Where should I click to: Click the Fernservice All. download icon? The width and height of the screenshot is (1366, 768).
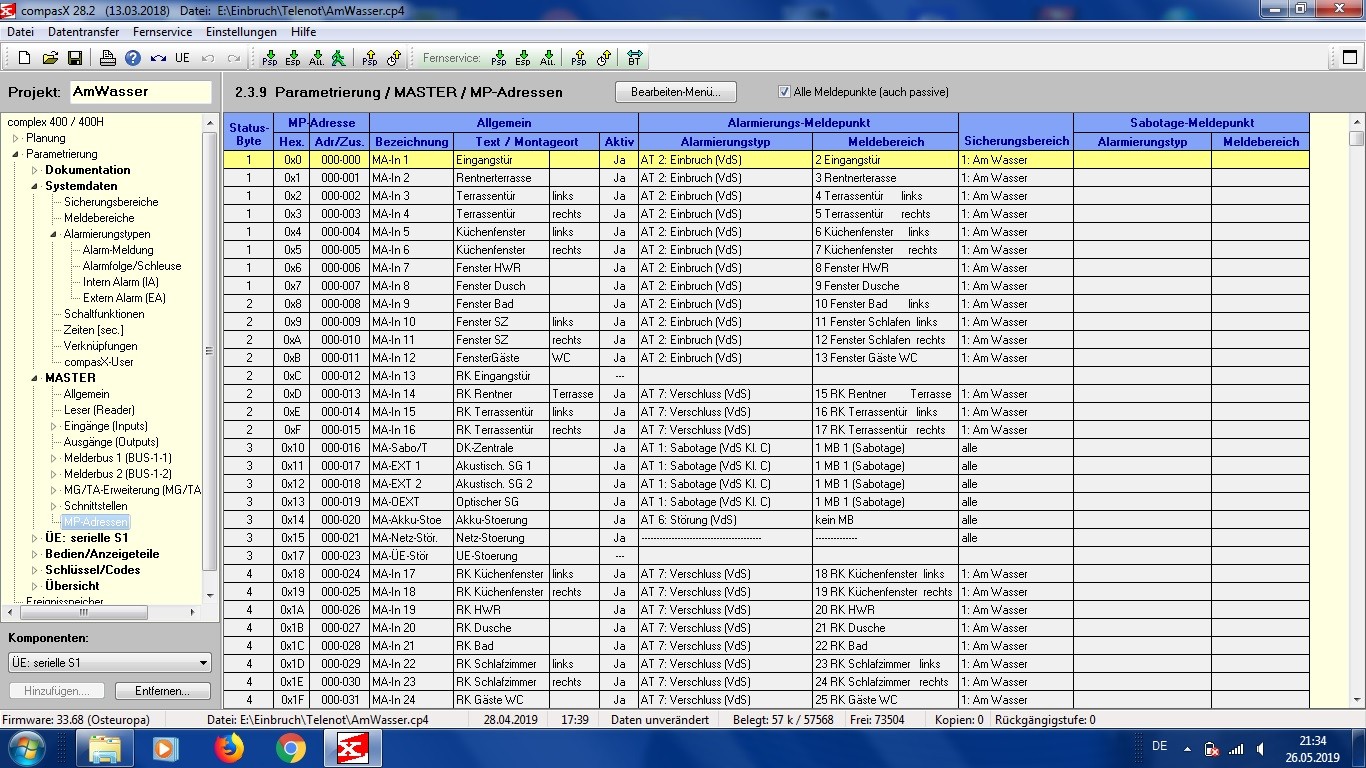click(x=547, y=58)
